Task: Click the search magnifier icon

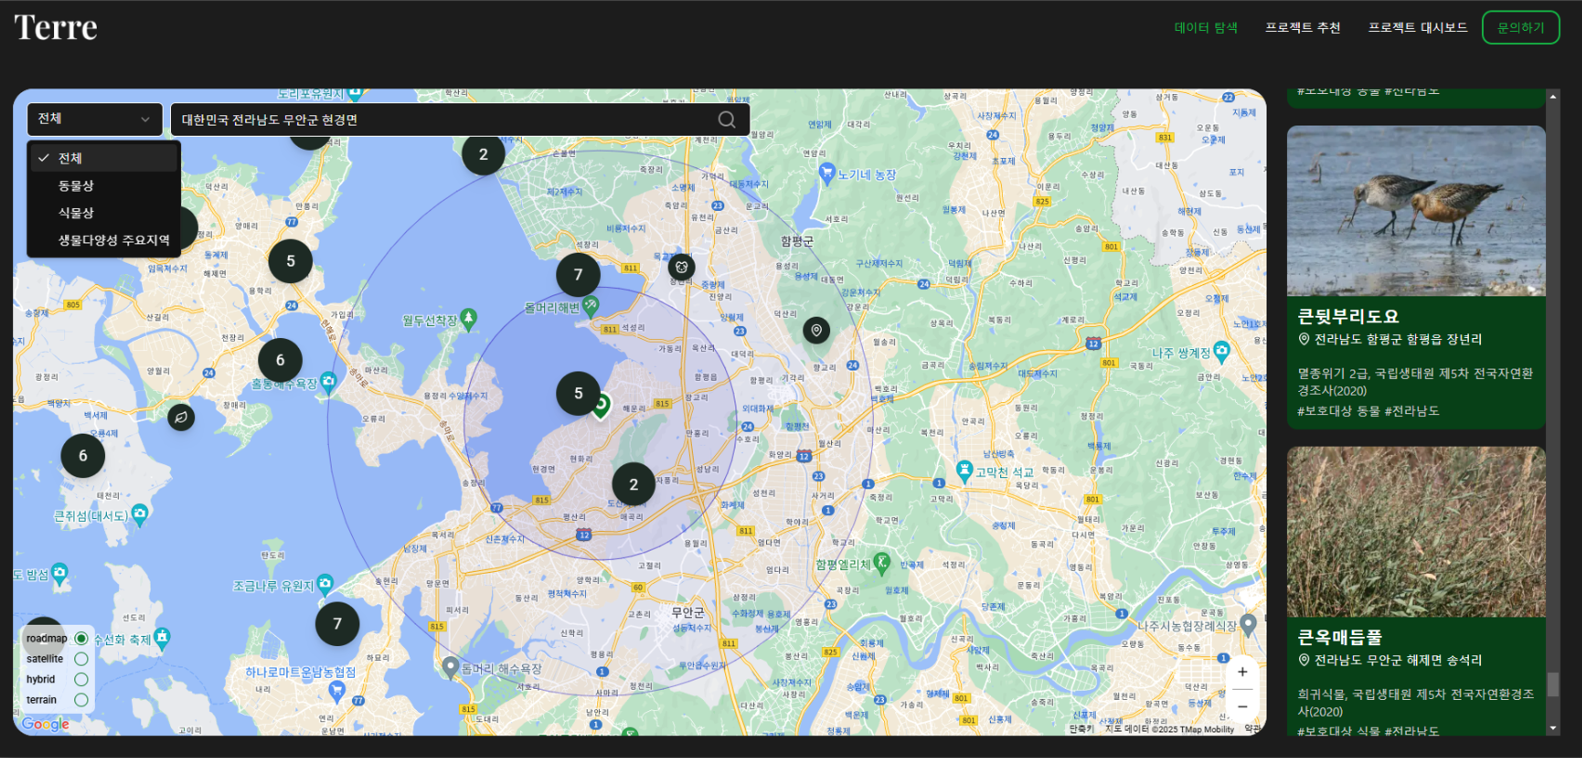Action: point(726,120)
